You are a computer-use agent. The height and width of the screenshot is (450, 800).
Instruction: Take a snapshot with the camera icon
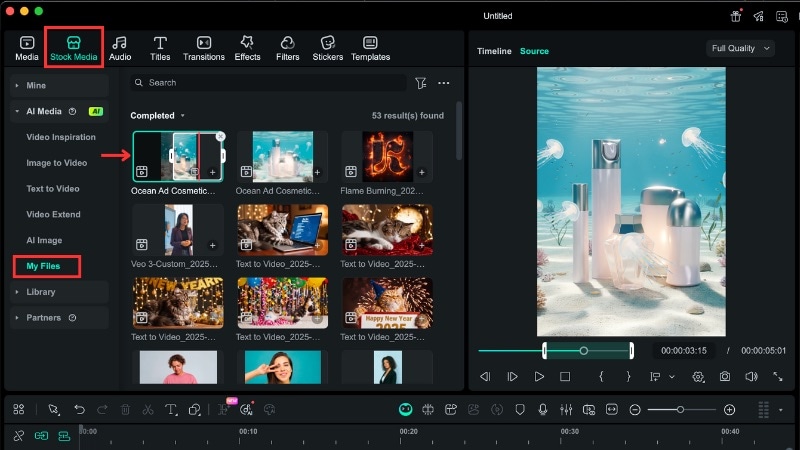coord(725,377)
